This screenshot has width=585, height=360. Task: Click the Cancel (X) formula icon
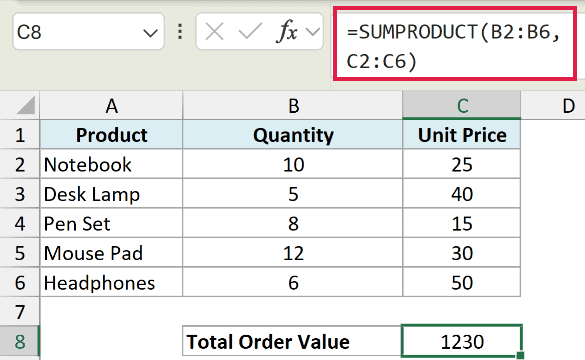click(x=215, y=32)
